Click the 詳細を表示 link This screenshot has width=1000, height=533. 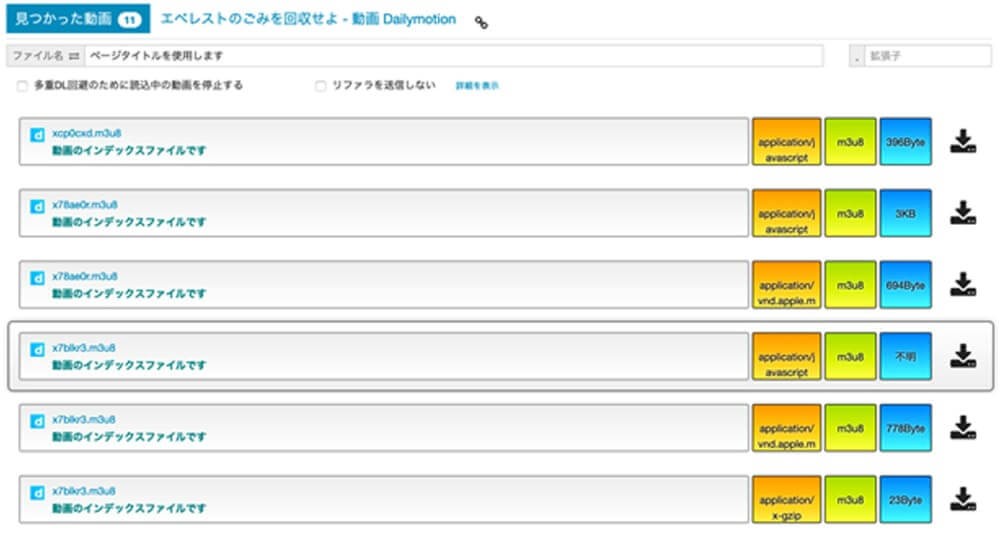click(x=477, y=86)
